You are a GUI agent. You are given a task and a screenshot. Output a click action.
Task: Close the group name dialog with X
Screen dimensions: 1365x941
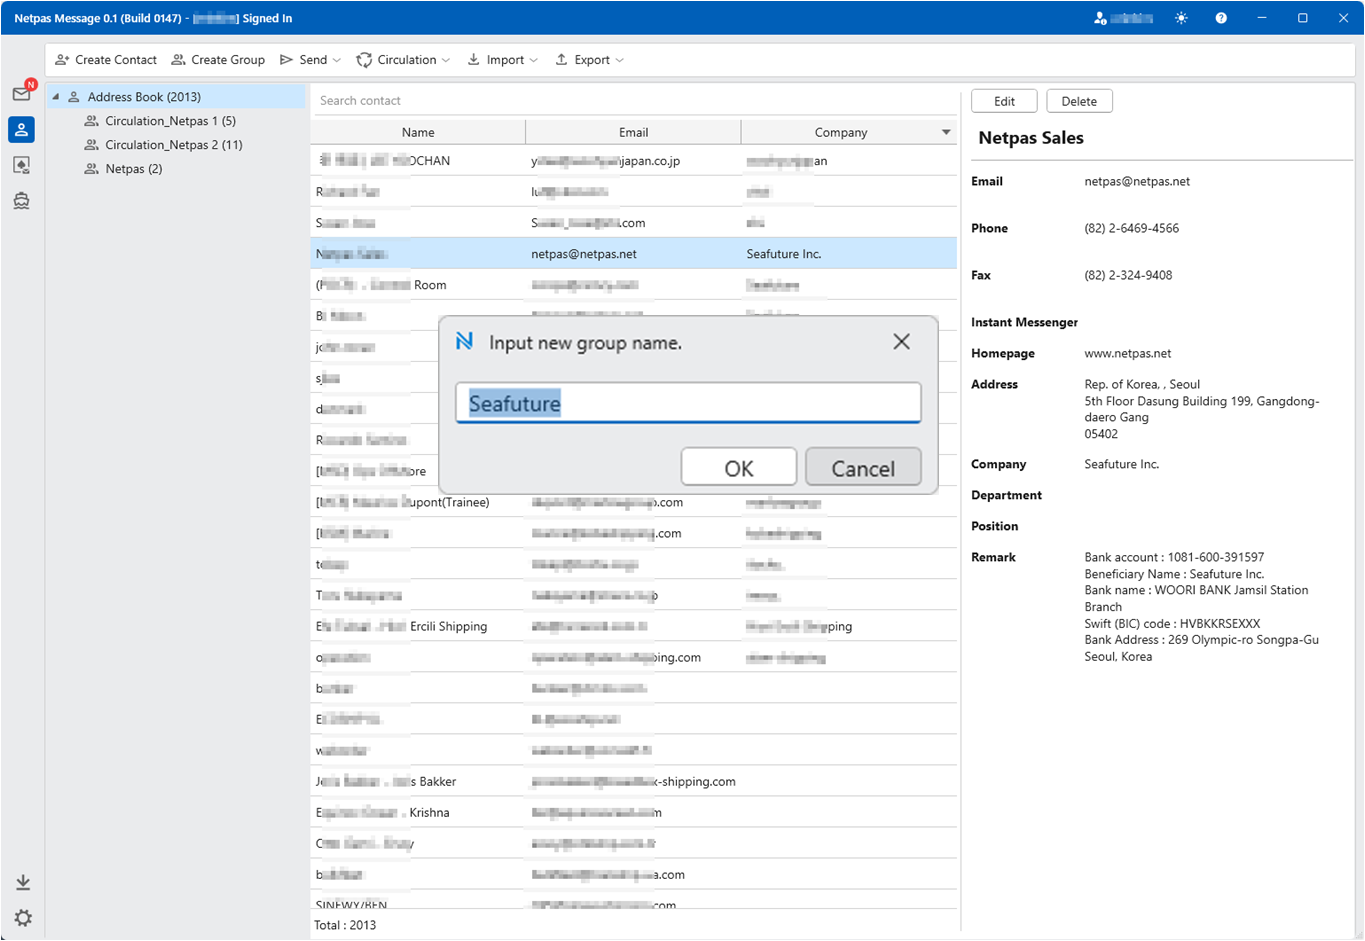click(901, 342)
